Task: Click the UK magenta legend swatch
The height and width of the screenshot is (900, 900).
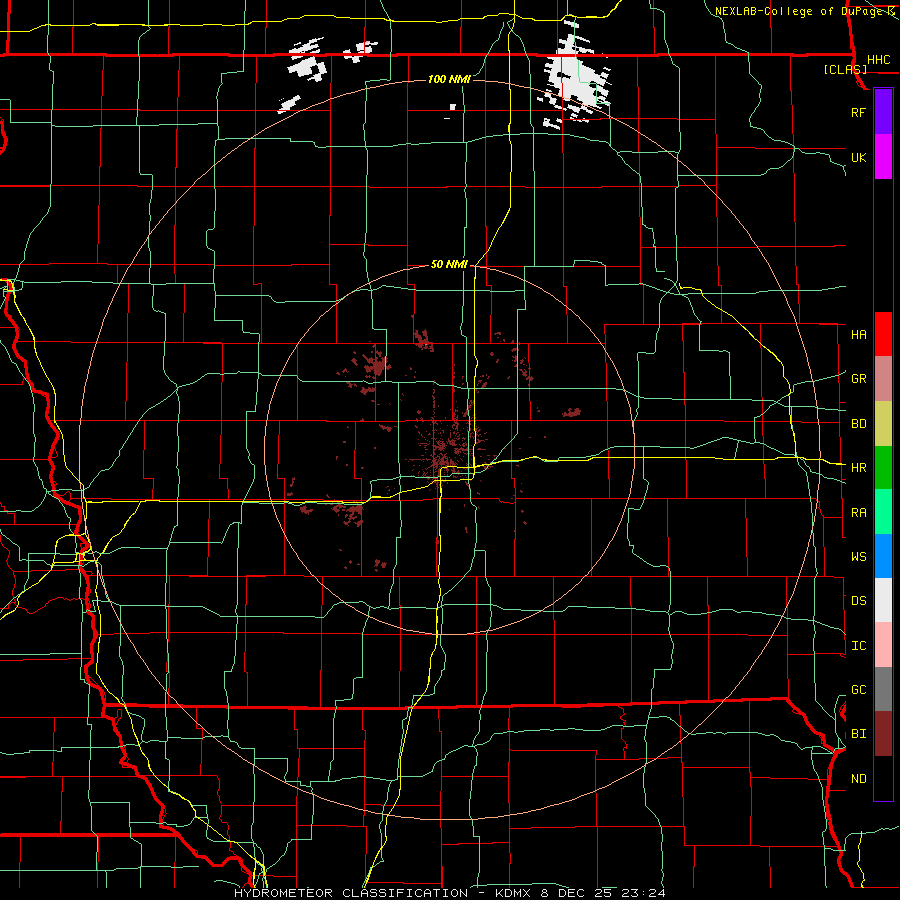Action: pos(883,157)
